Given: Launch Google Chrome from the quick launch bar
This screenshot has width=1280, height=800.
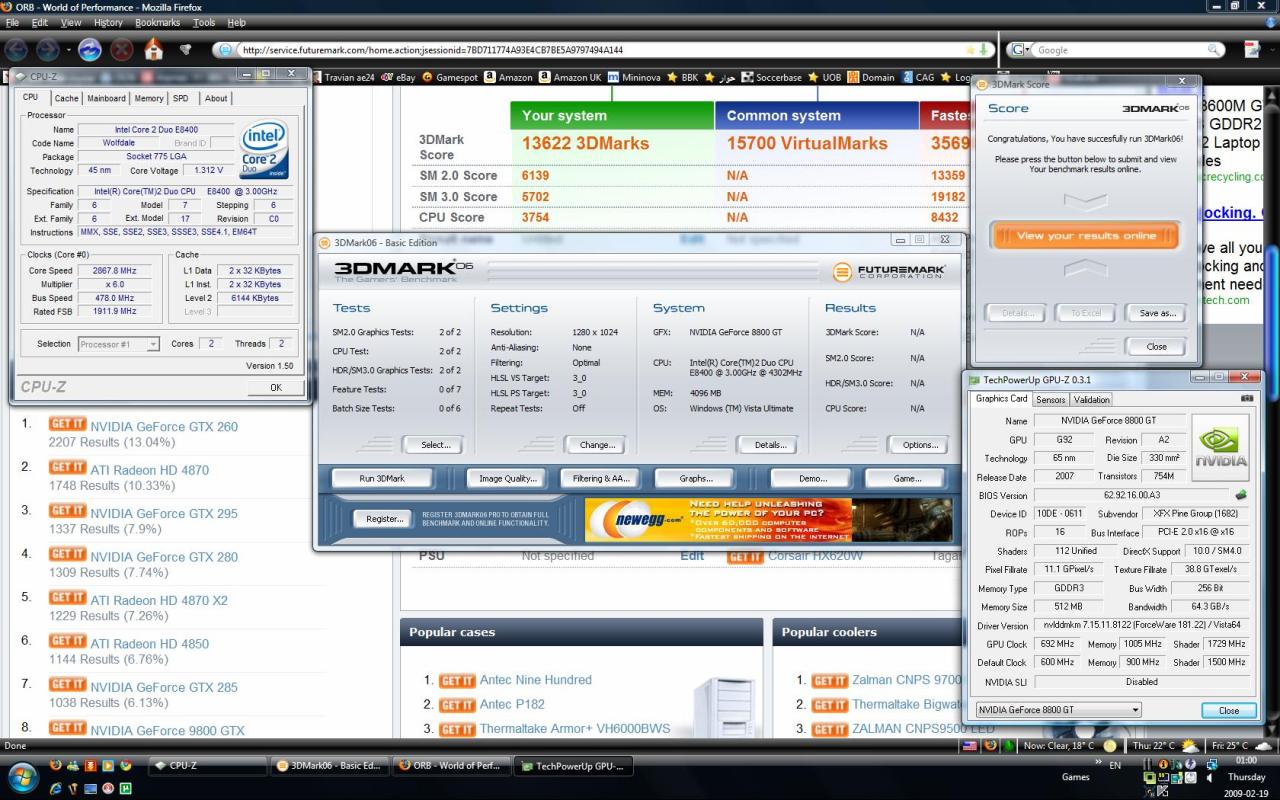Looking at the screenshot, I should (126, 766).
